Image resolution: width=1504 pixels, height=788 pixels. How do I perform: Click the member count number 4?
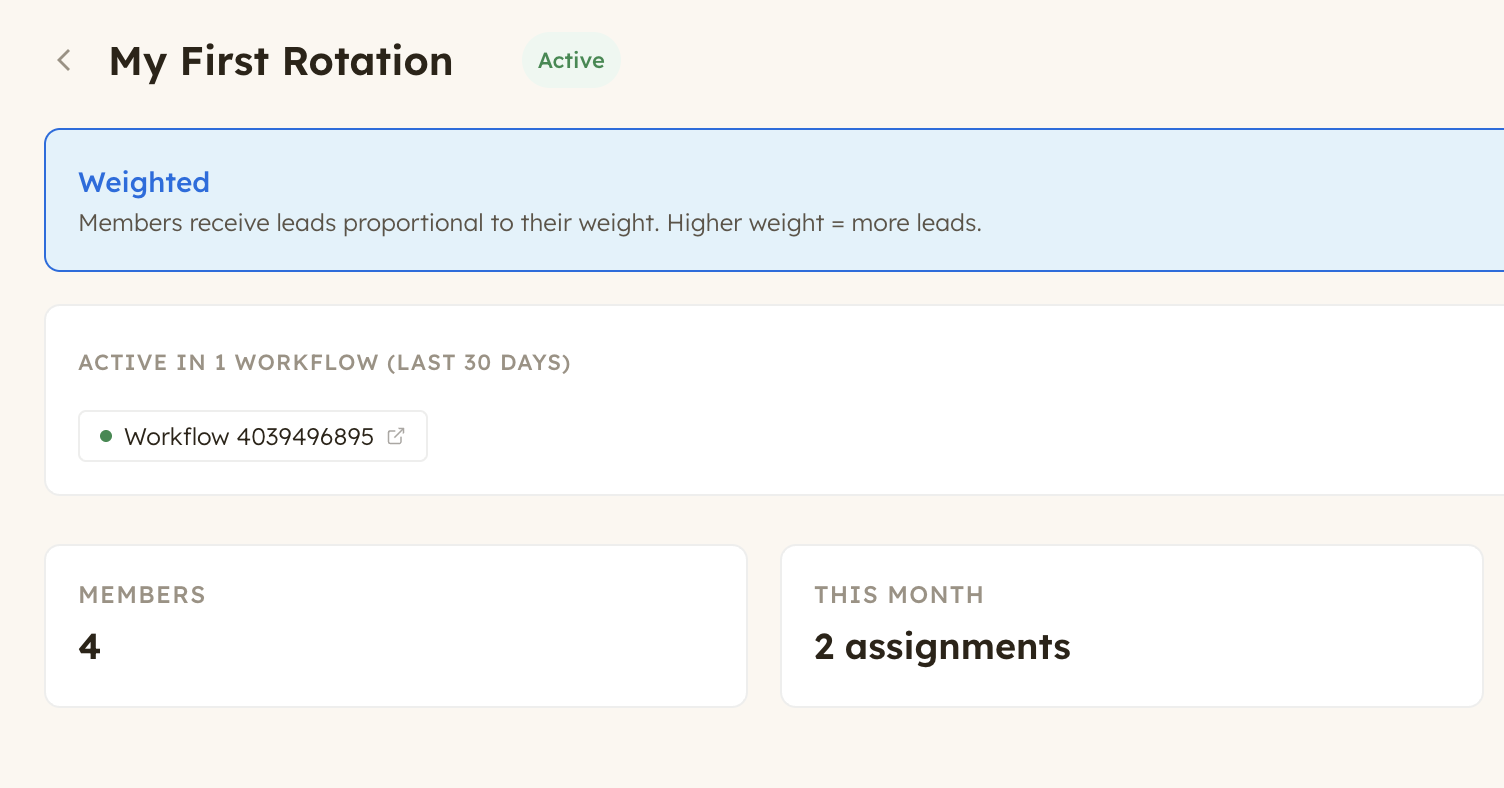[x=90, y=647]
